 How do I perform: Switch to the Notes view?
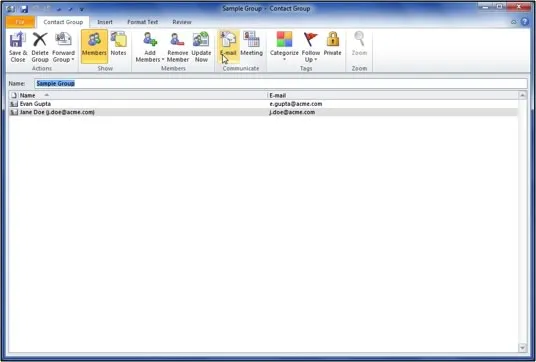click(x=118, y=44)
